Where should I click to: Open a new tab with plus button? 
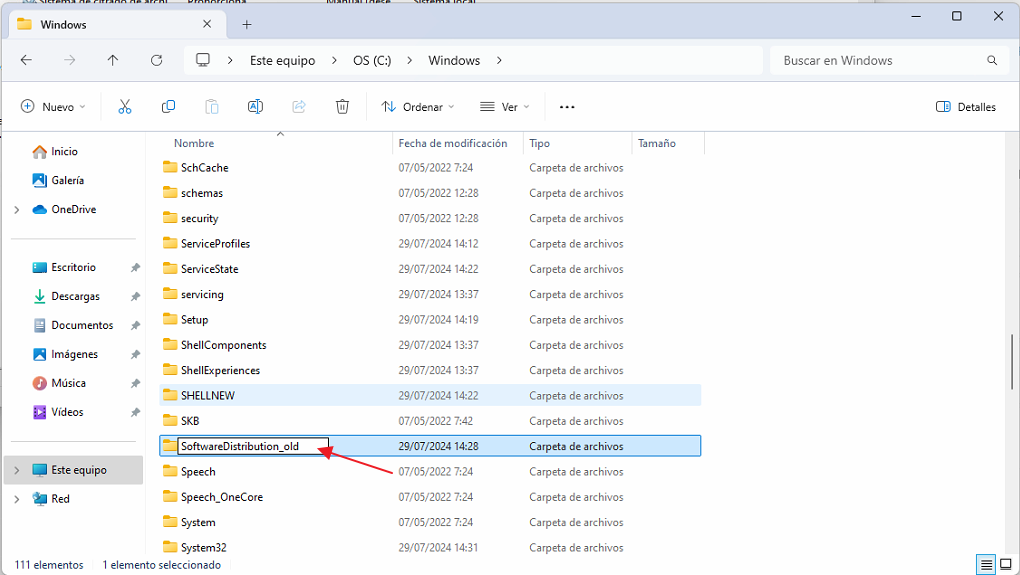(247, 25)
